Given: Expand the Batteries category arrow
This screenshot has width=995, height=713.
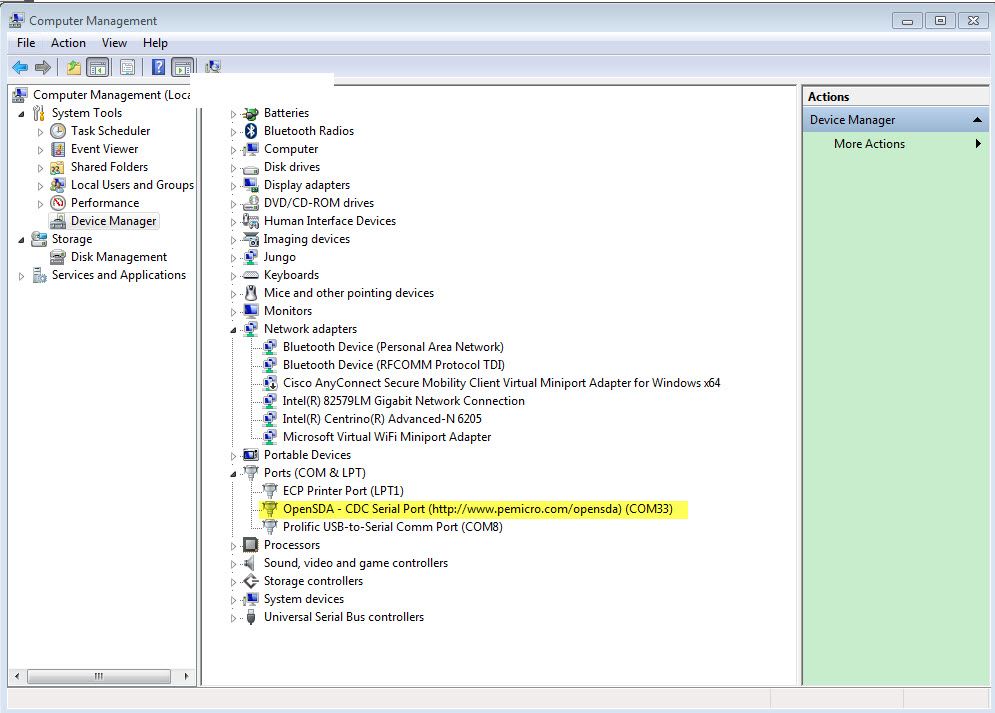Looking at the screenshot, I should [x=234, y=114].
